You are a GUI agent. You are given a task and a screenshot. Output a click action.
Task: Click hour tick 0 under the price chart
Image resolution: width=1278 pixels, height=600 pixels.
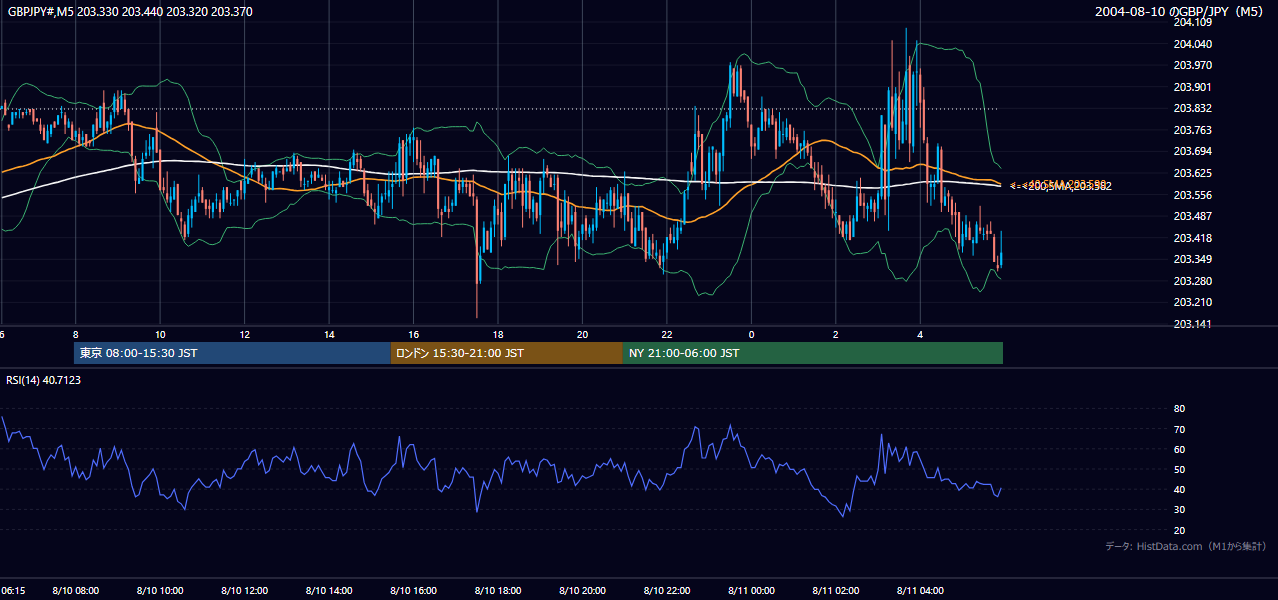pyautogui.click(x=752, y=334)
